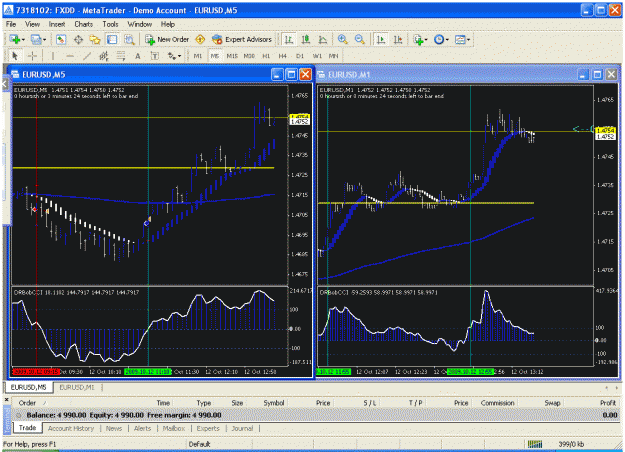Select the text 'A' drawing tool
The height and width of the screenshot is (452, 625).
(x=138, y=56)
